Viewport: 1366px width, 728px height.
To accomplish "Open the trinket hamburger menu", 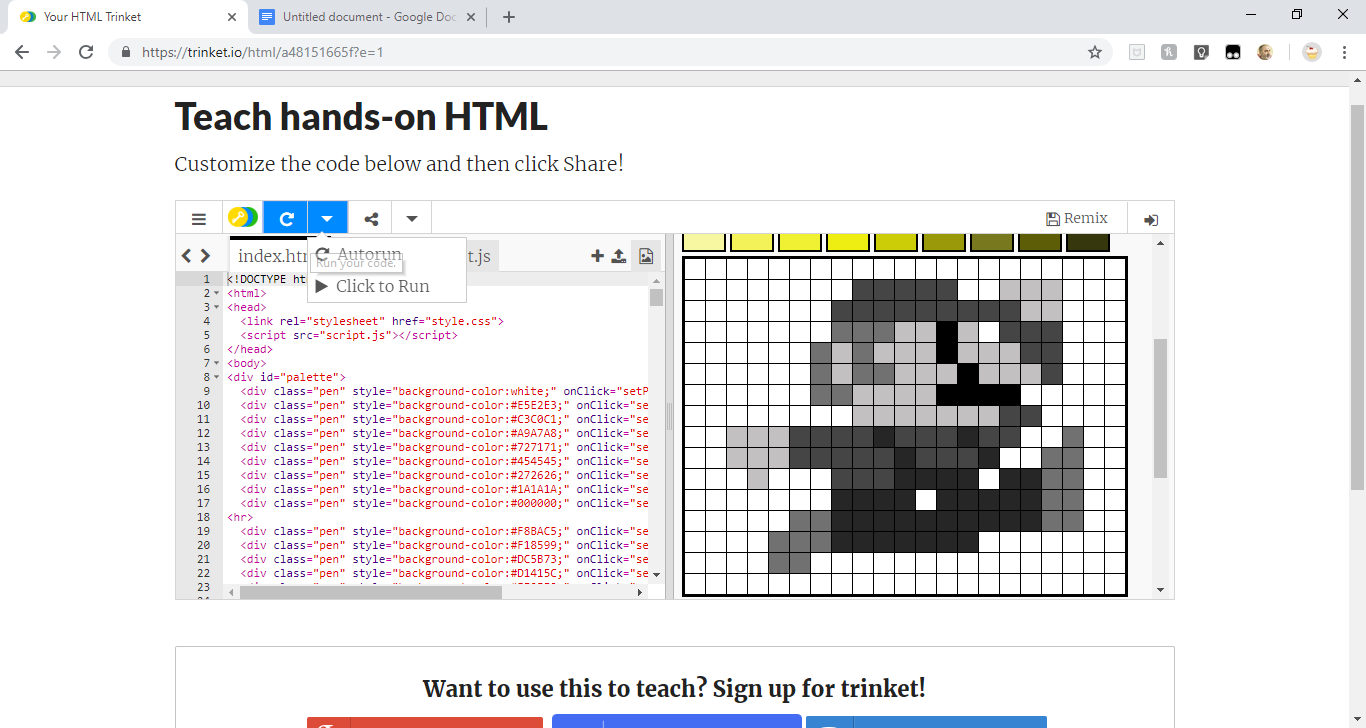I will click(x=199, y=219).
